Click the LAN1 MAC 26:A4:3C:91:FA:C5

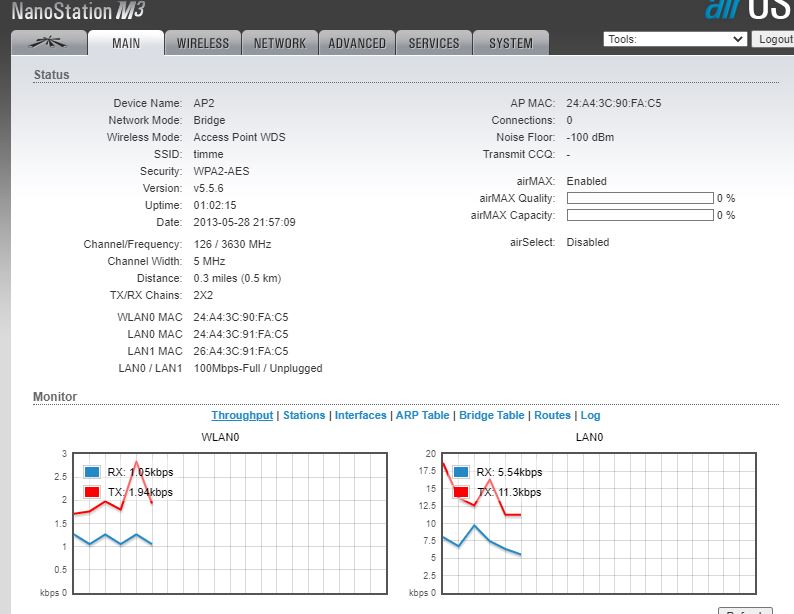(x=241, y=351)
